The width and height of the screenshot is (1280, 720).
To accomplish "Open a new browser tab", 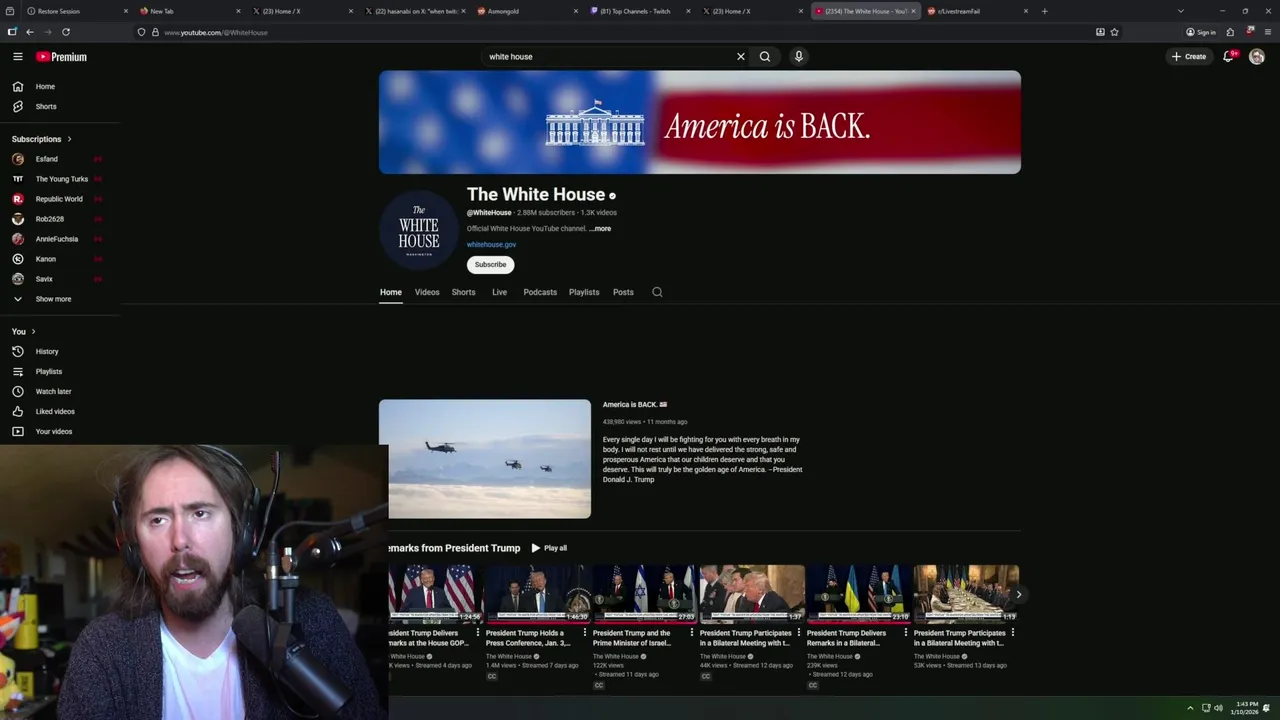I will pos(1044,11).
